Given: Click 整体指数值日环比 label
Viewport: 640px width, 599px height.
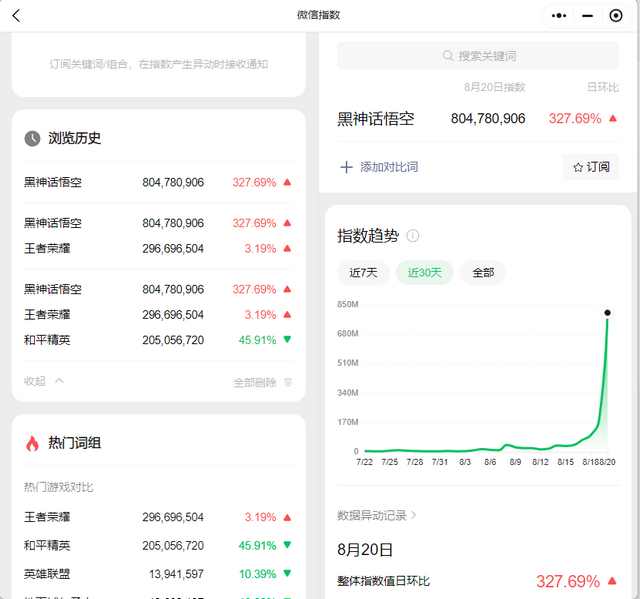Looking at the screenshot, I should tap(383, 581).
